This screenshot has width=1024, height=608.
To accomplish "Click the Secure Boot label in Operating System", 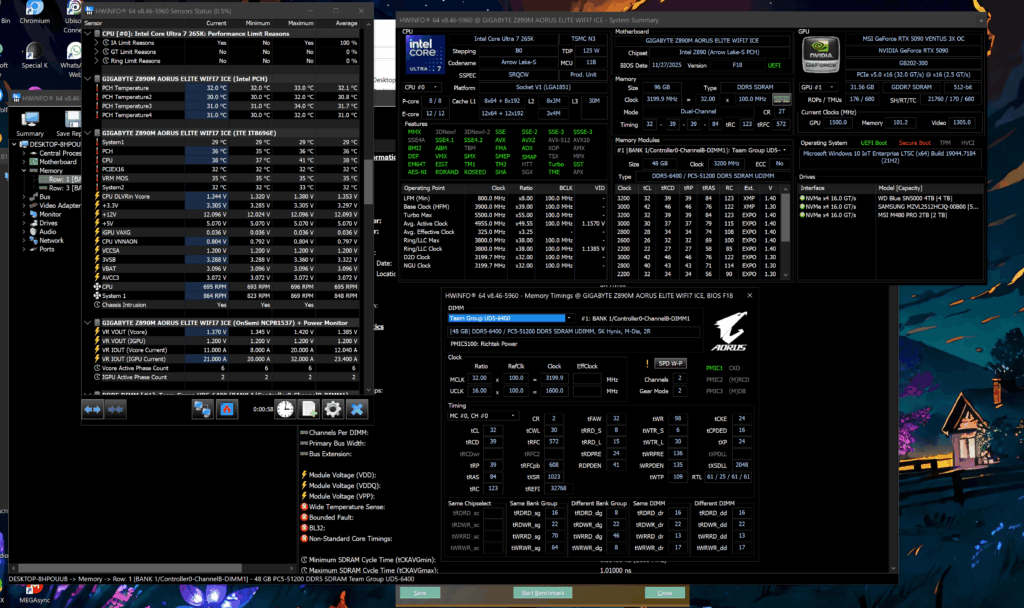I will pyautogui.click(x=914, y=143).
